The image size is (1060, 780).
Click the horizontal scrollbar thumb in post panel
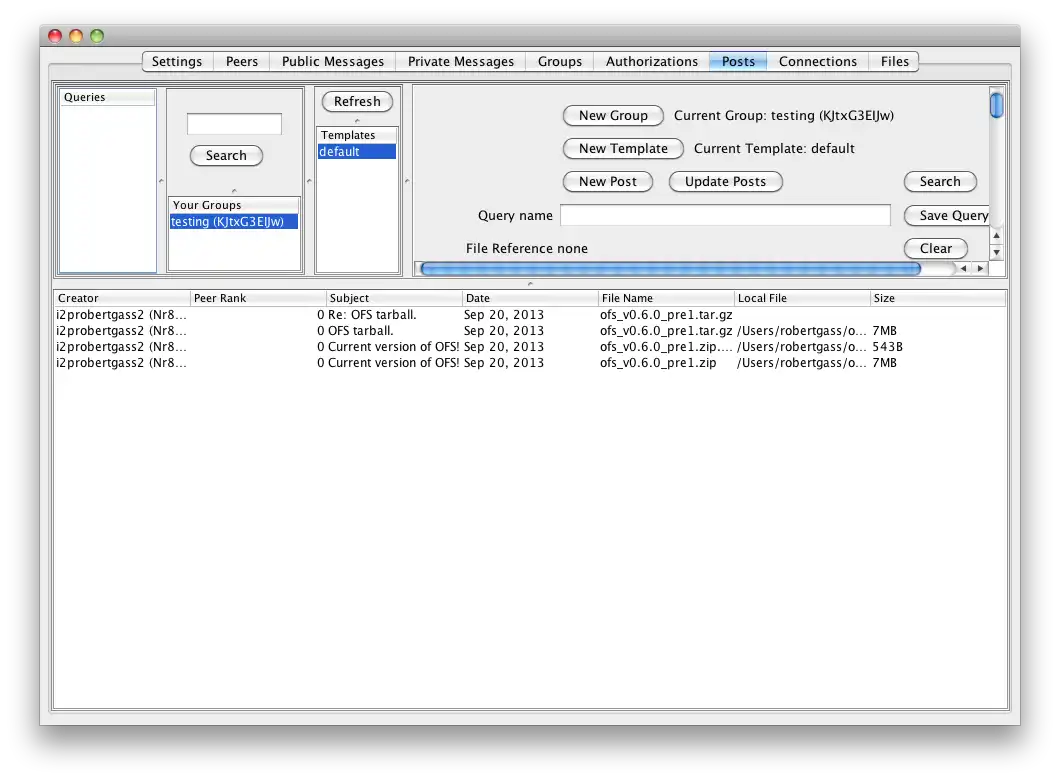tap(671, 269)
